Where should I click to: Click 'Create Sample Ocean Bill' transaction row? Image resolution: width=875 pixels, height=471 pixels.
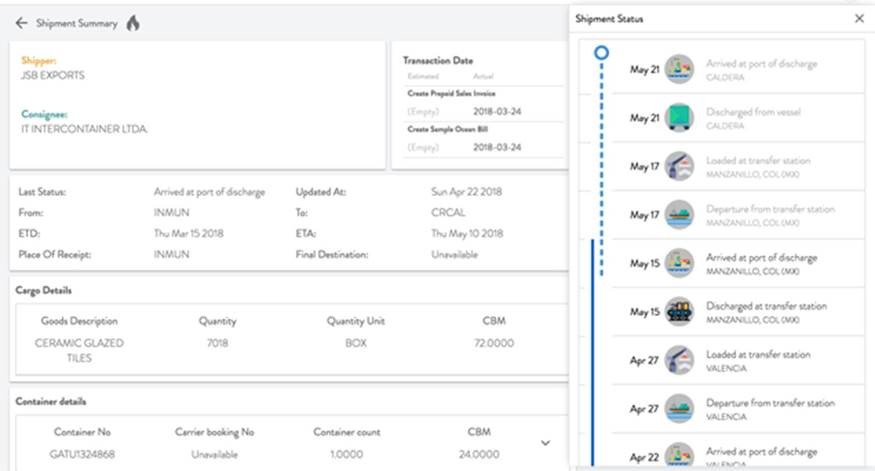(x=483, y=139)
